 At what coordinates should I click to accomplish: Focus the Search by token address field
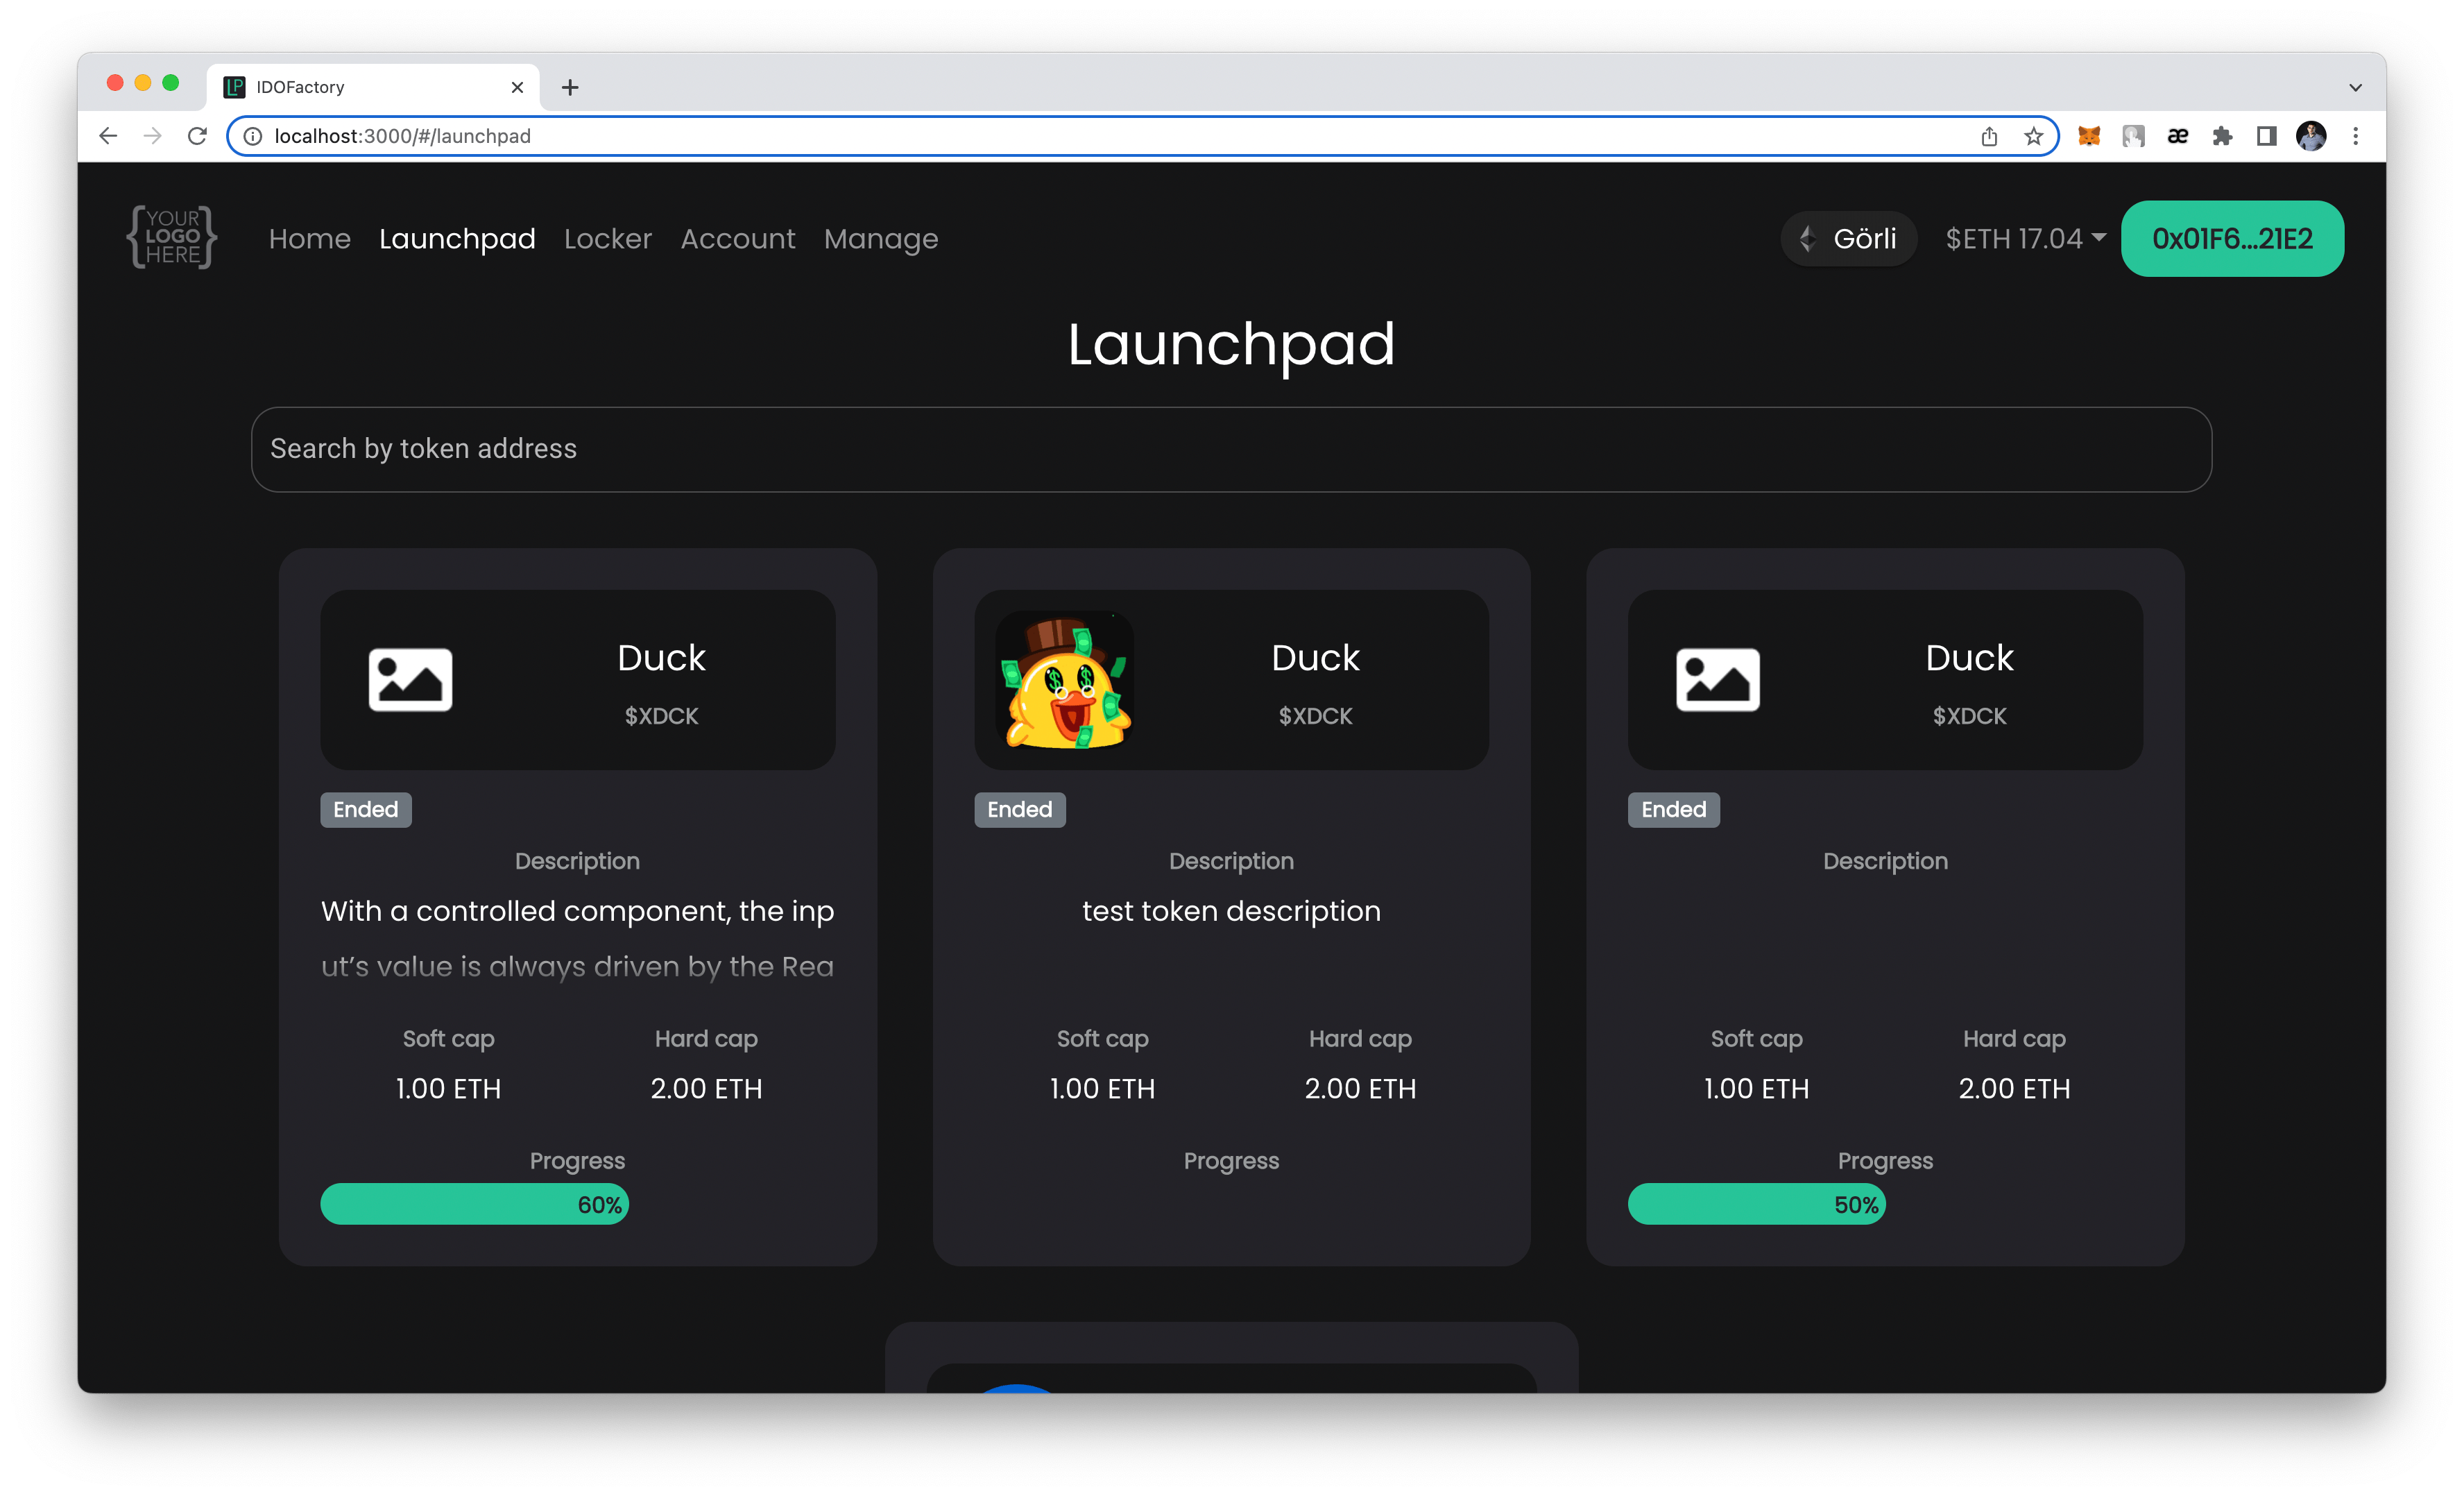click(x=1230, y=448)
